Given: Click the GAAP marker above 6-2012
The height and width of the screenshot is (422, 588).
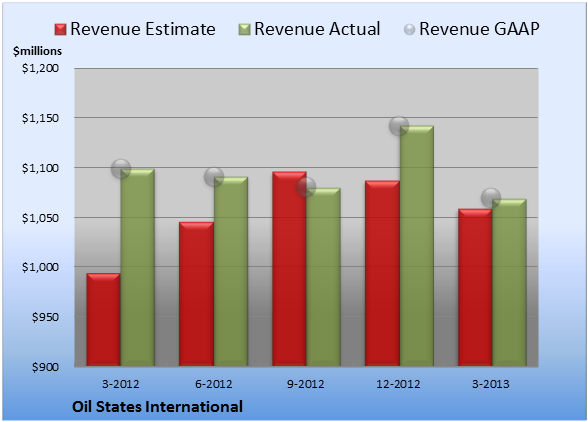Looking at the screenshot, I should click(x=214, y=177).
